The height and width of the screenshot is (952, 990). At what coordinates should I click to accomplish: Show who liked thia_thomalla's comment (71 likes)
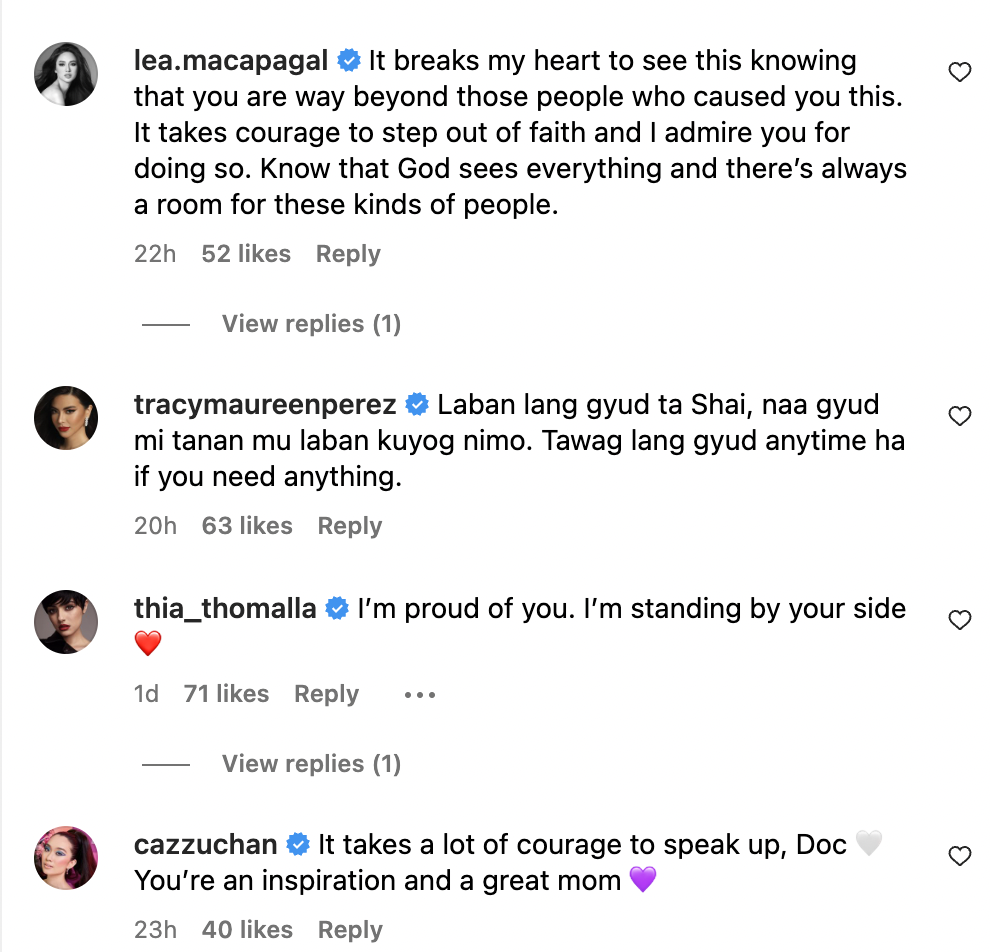coord(226,694)
